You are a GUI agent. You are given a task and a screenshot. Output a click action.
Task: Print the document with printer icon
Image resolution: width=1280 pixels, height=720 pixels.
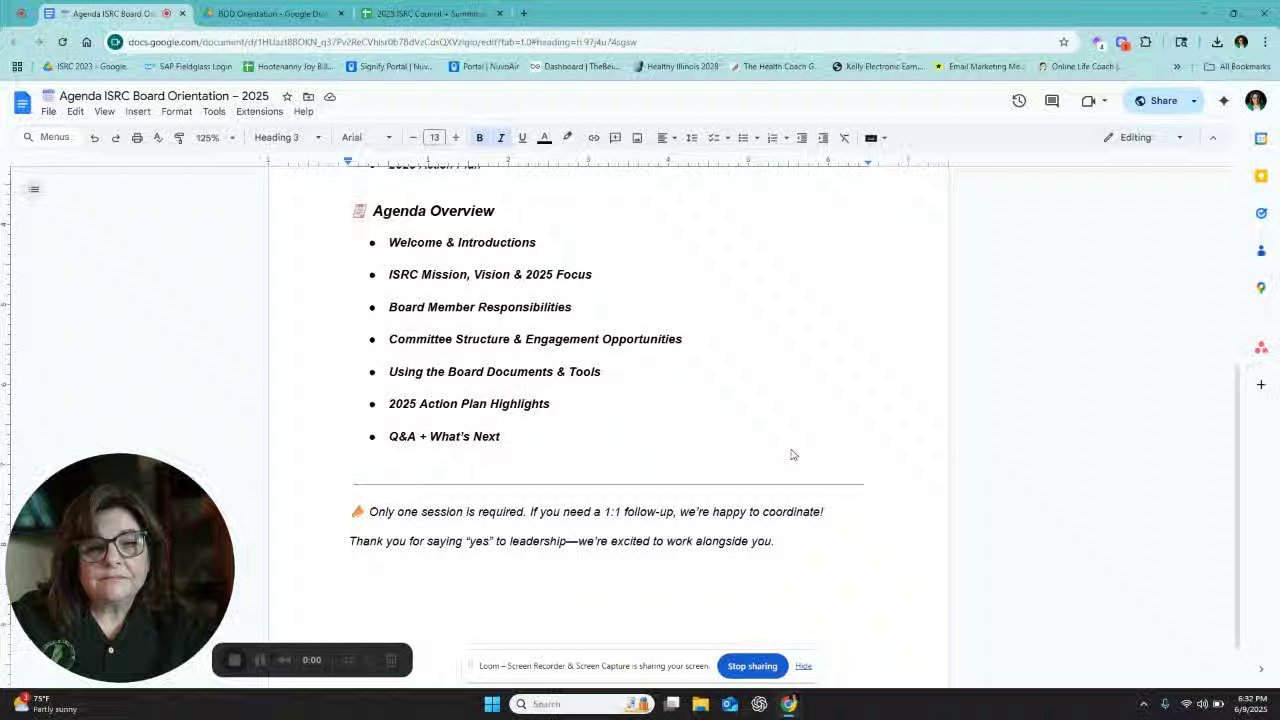click(x=137, y=138)
